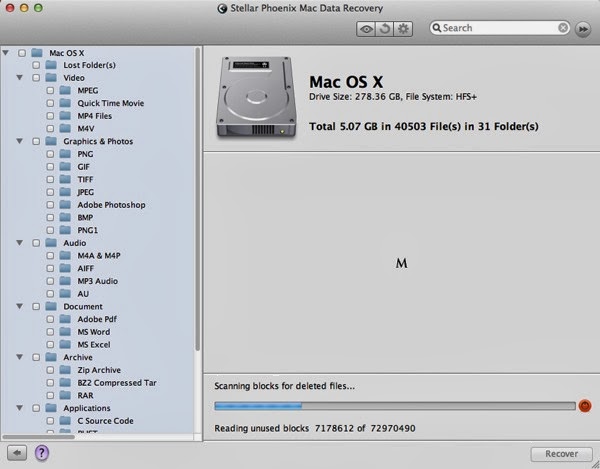
Task: Click the file tree horizontal scrollbar
Action: (38, 436)
